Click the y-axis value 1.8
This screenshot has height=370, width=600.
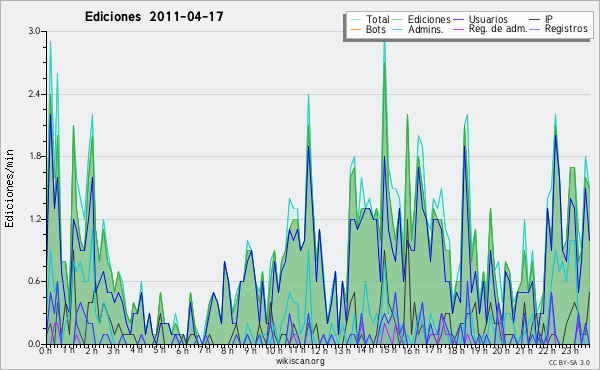pyautogui.click(x=34, y=156)
